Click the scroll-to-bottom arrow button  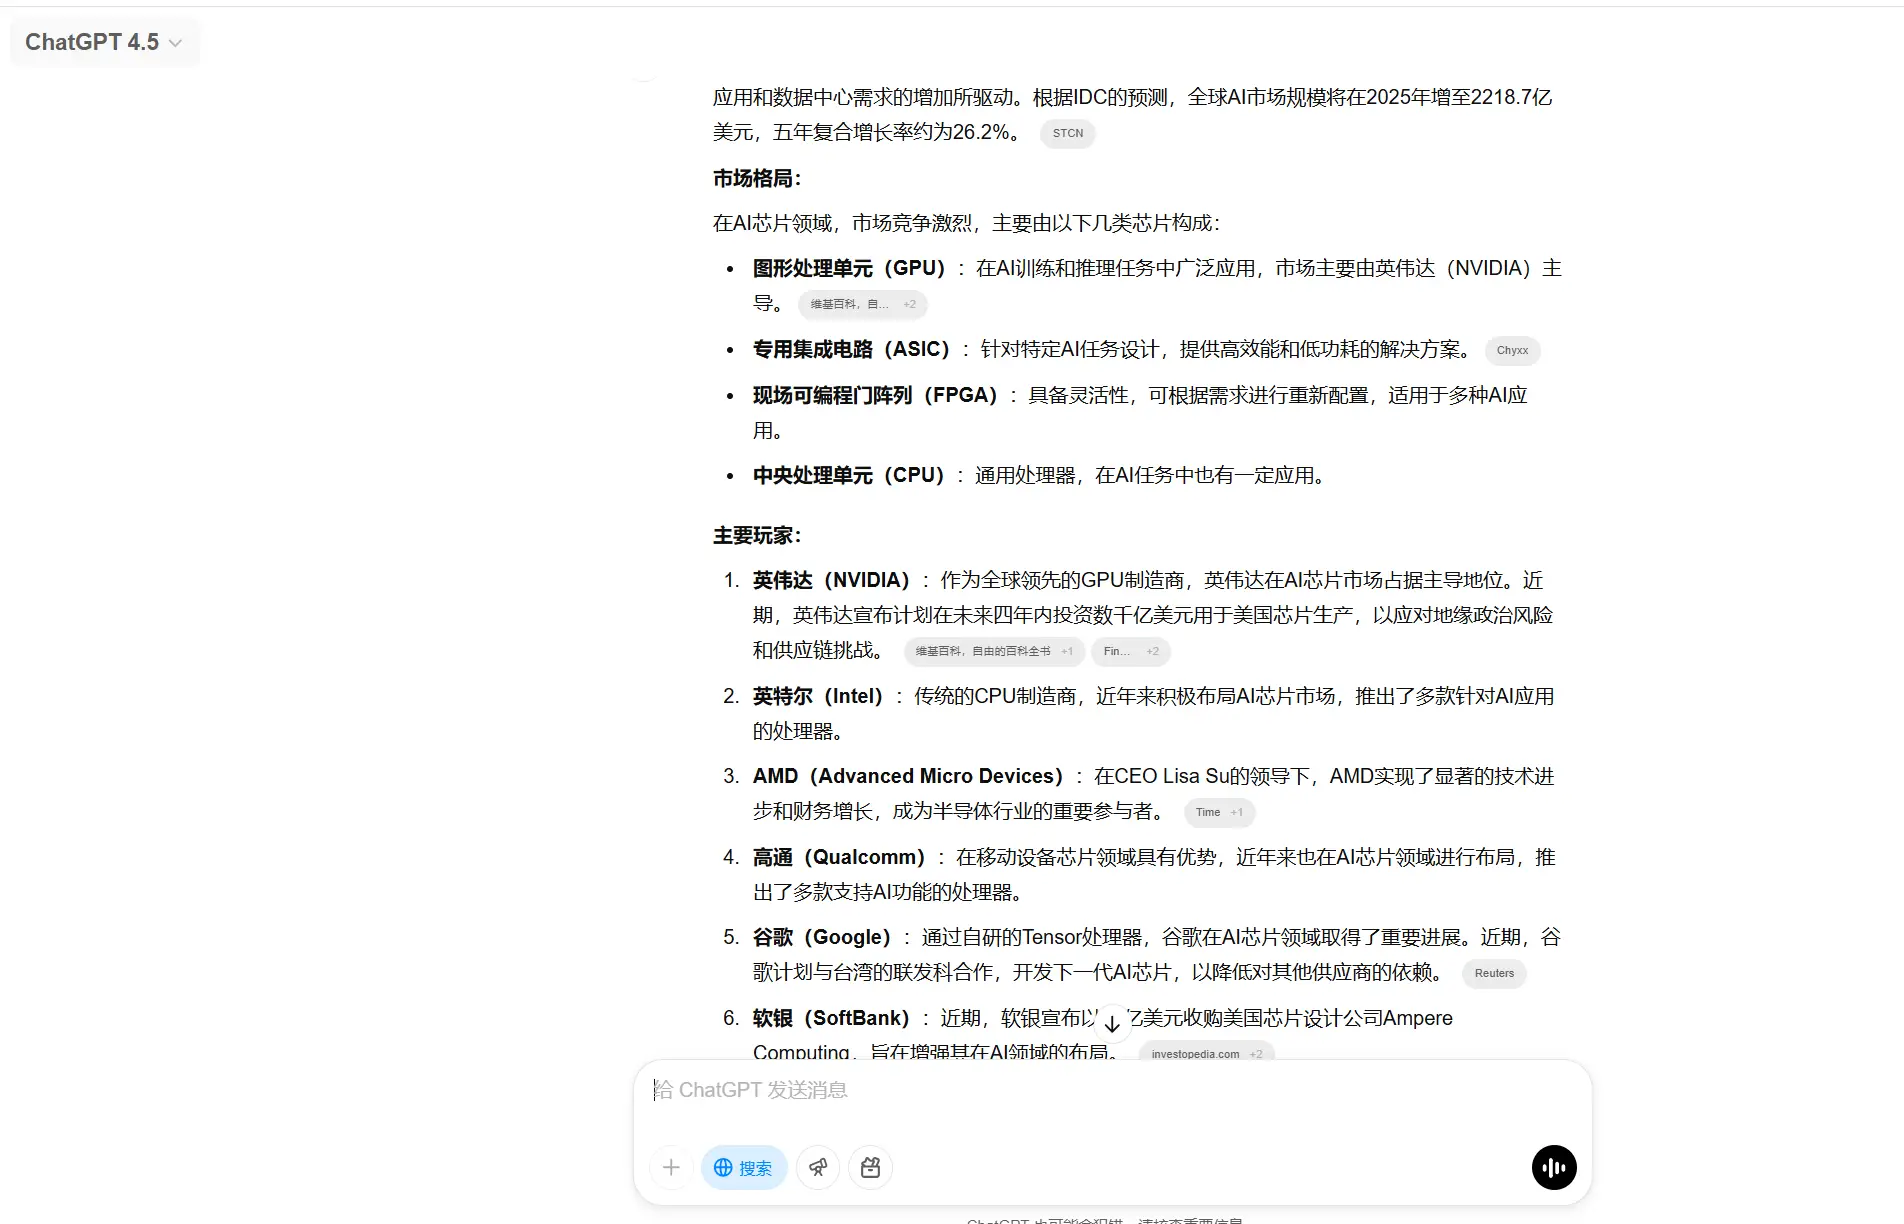tap(1112, 1024)
